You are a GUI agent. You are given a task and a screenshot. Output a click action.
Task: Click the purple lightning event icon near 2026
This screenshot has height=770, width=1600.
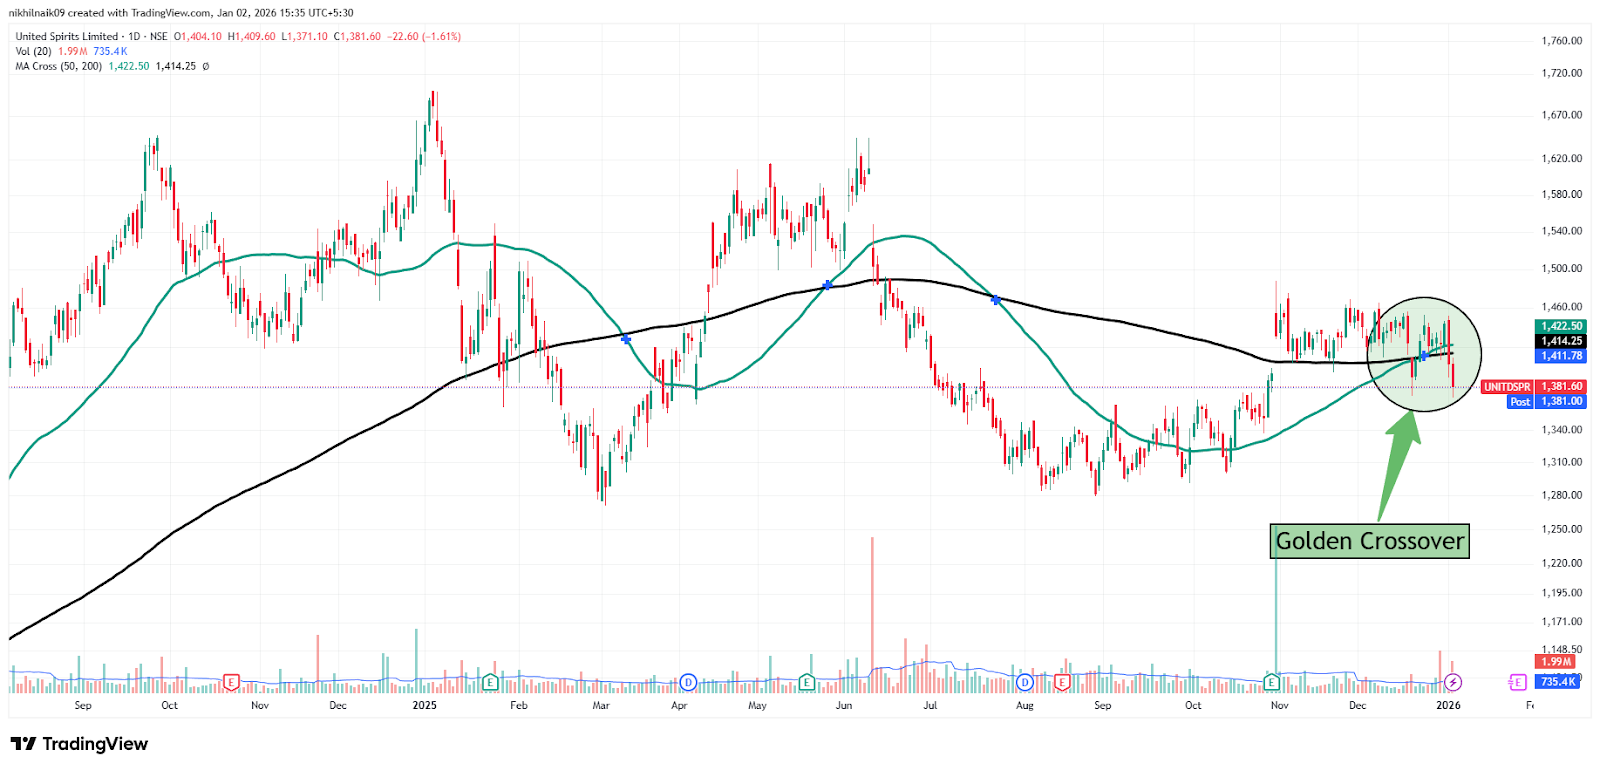click(1453, 682)
